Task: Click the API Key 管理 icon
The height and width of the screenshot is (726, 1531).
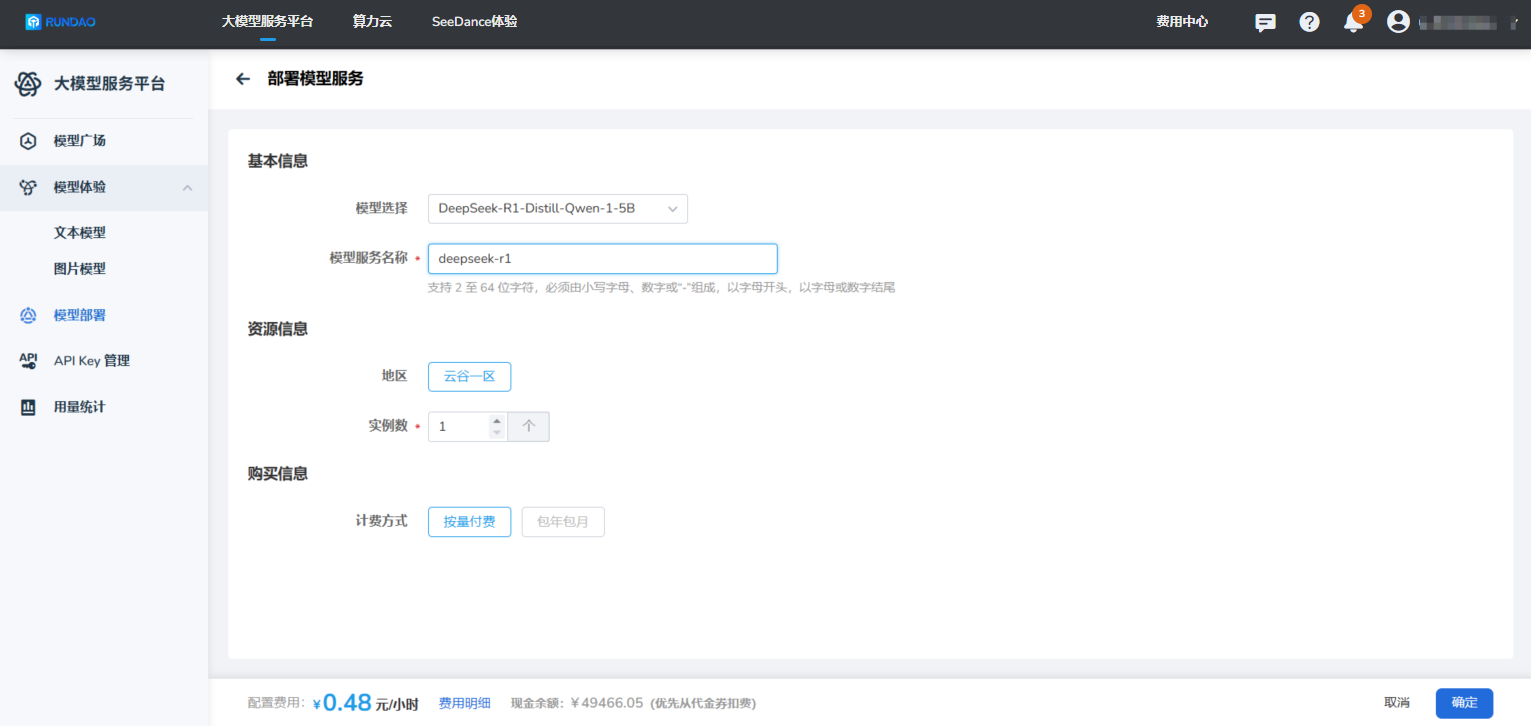Action: click(28, 361)
